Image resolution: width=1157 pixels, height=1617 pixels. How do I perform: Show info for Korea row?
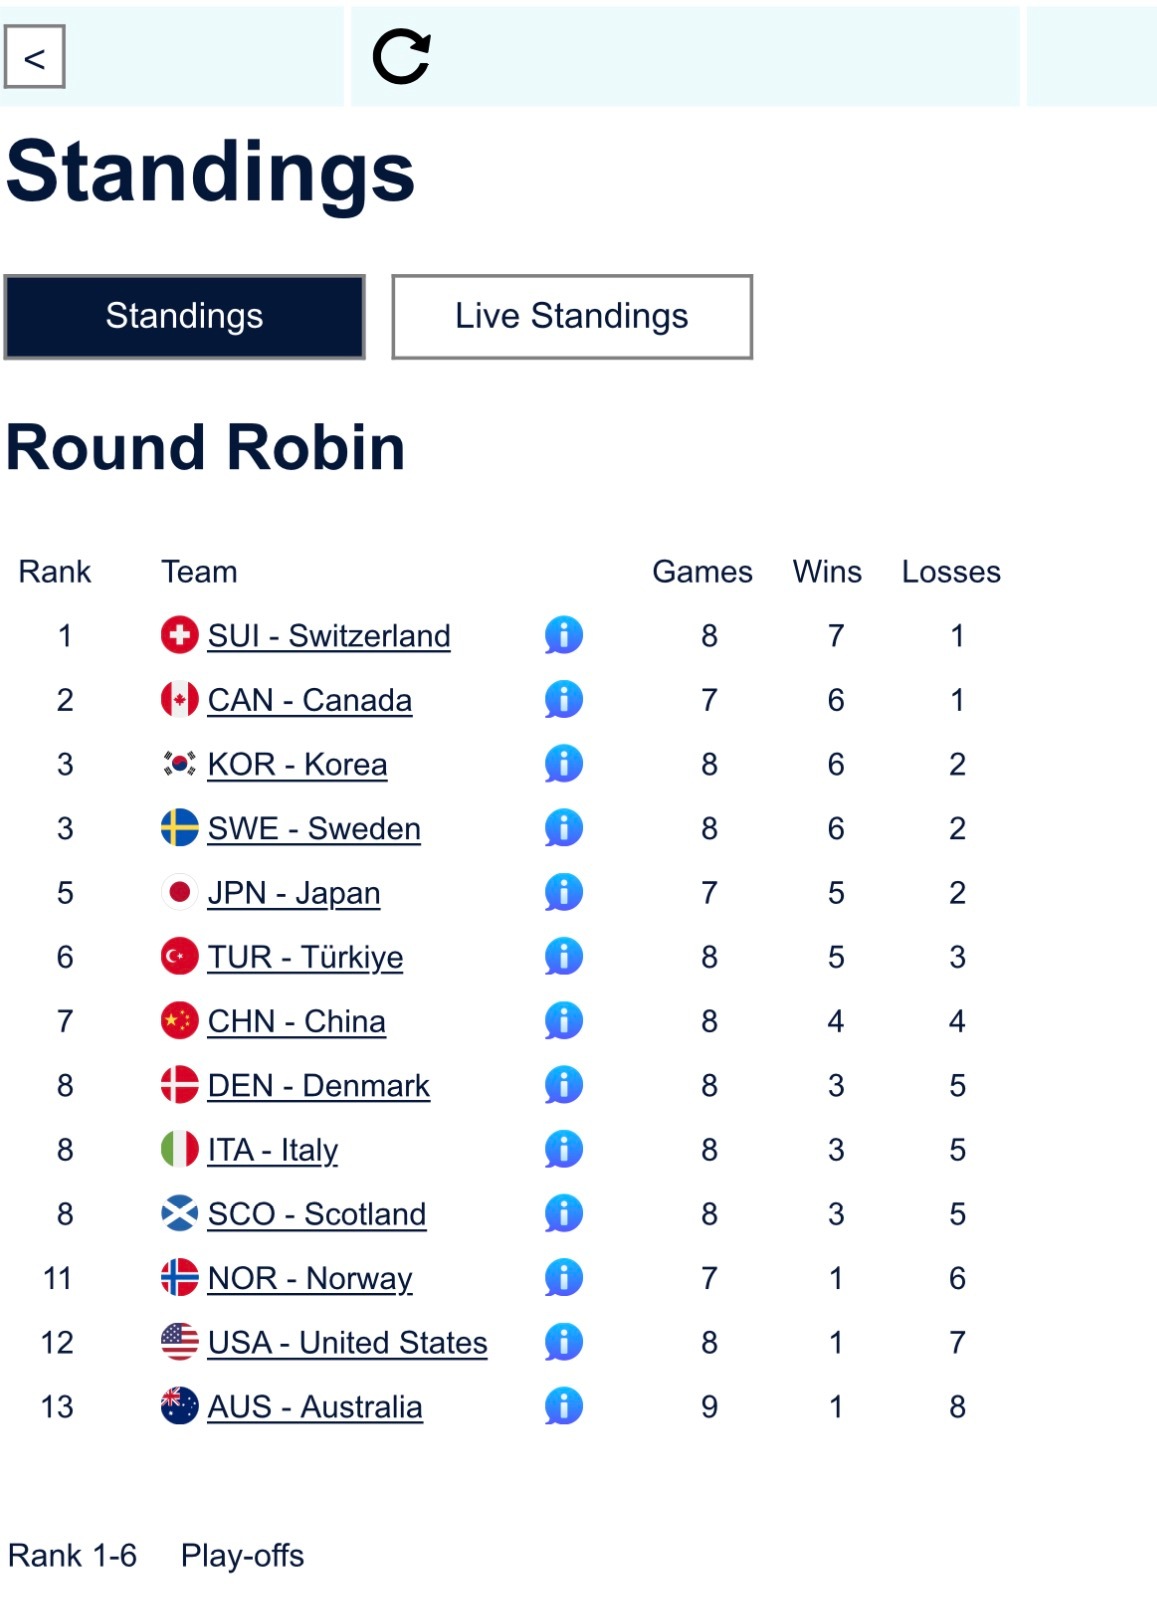tap(563, 764)
